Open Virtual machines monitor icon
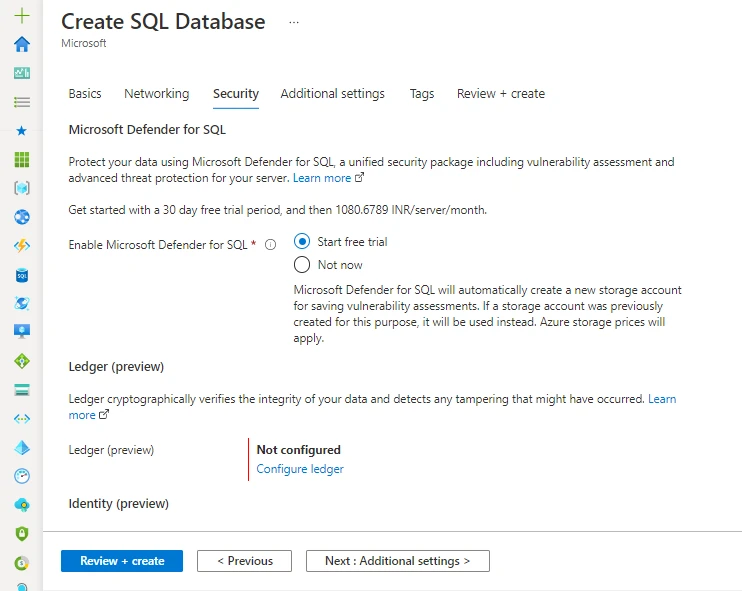The image size is (742, 591). pyautogui.click(x=22, y=331)
